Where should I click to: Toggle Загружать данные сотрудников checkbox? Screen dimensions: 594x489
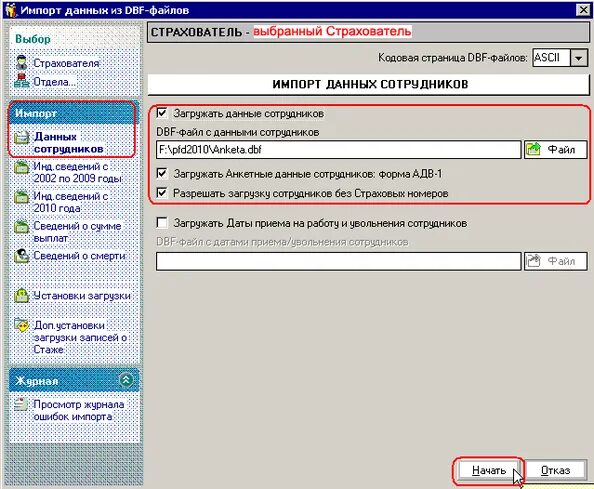(x=162, y=113)
